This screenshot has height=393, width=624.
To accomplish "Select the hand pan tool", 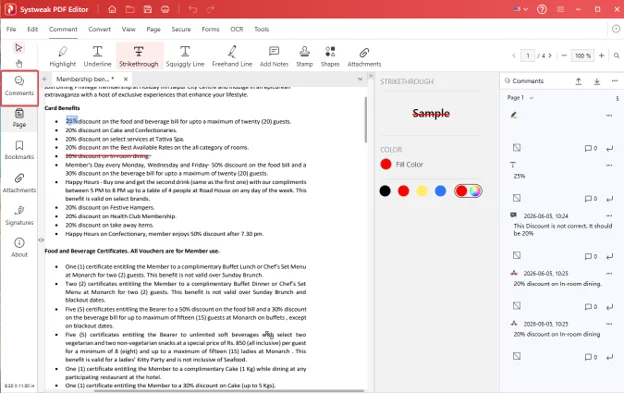I will 19,64.
